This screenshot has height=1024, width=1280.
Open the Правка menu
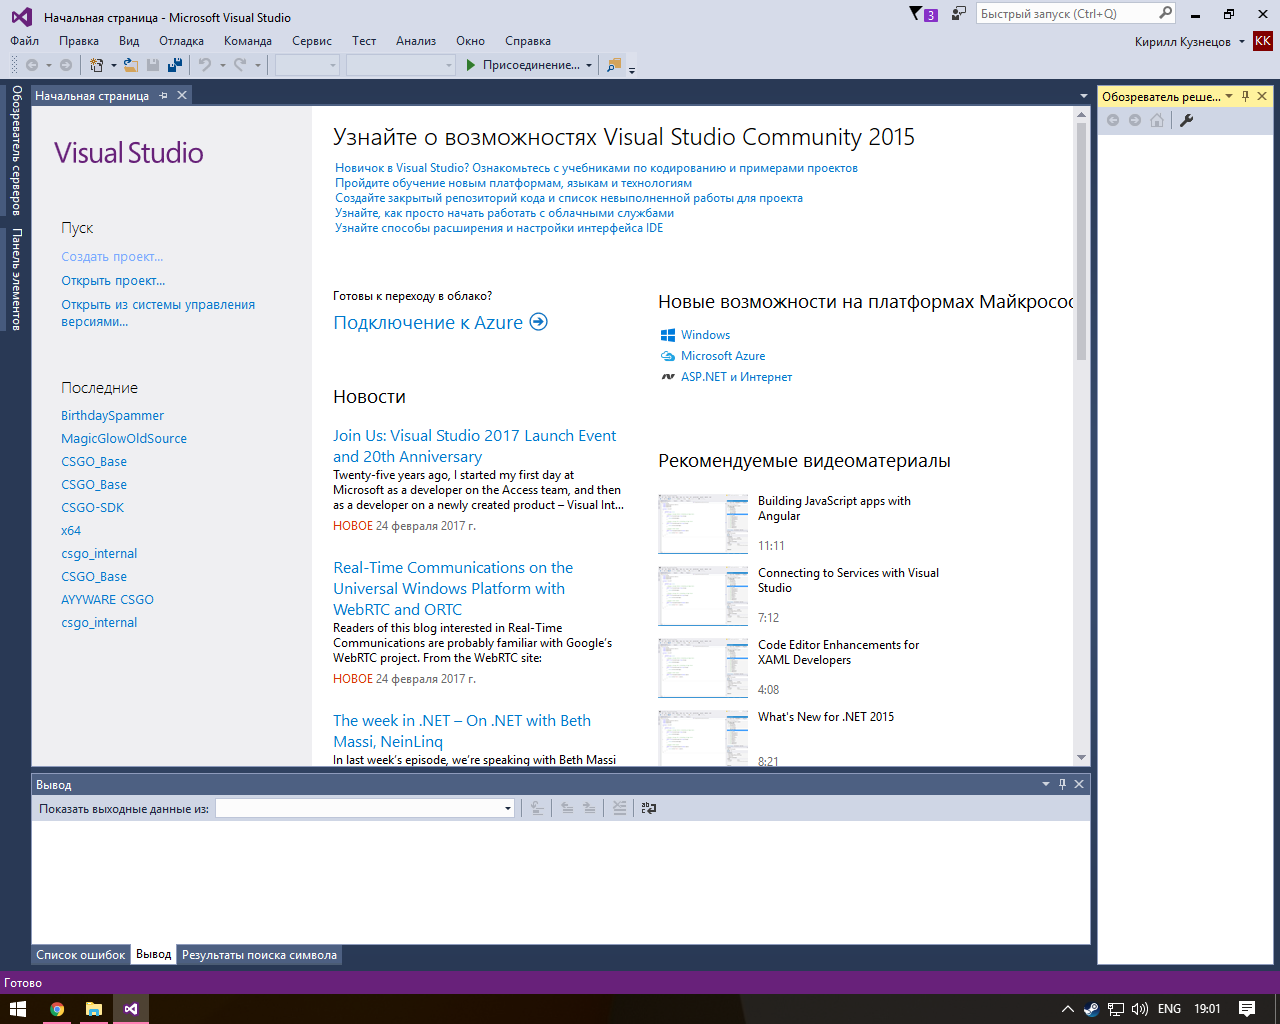pos(79,41)
